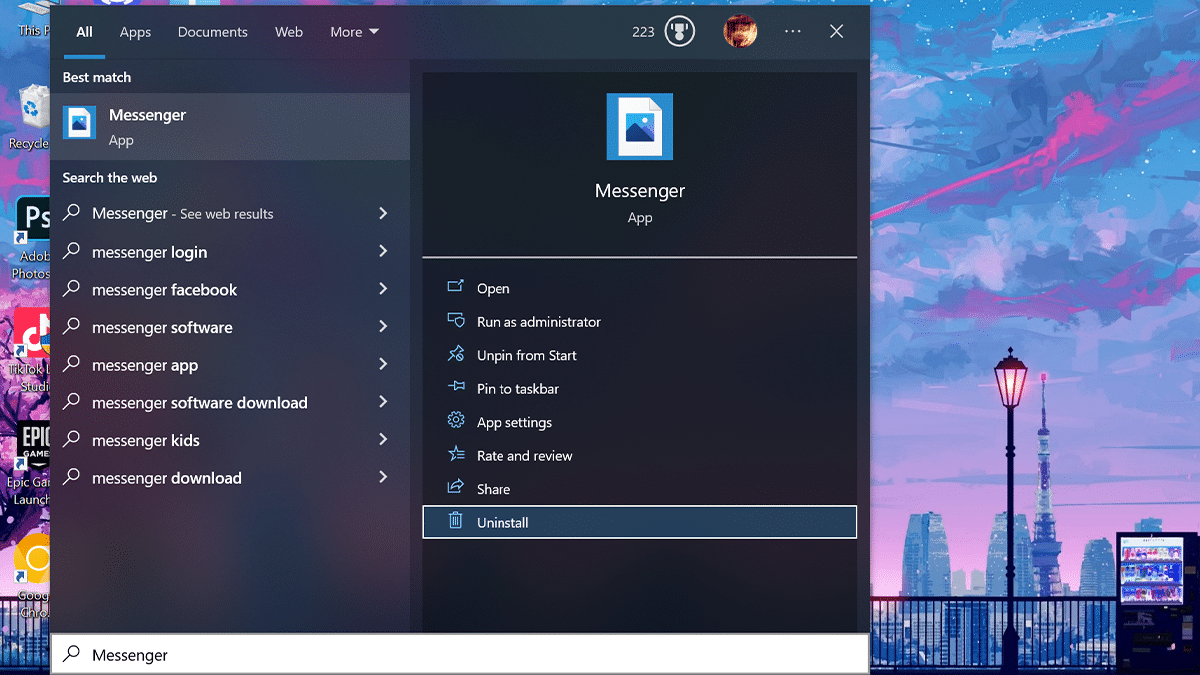1200x675 pixels.
Task: Click the user profile avatar picture
Action: [740, 32]
